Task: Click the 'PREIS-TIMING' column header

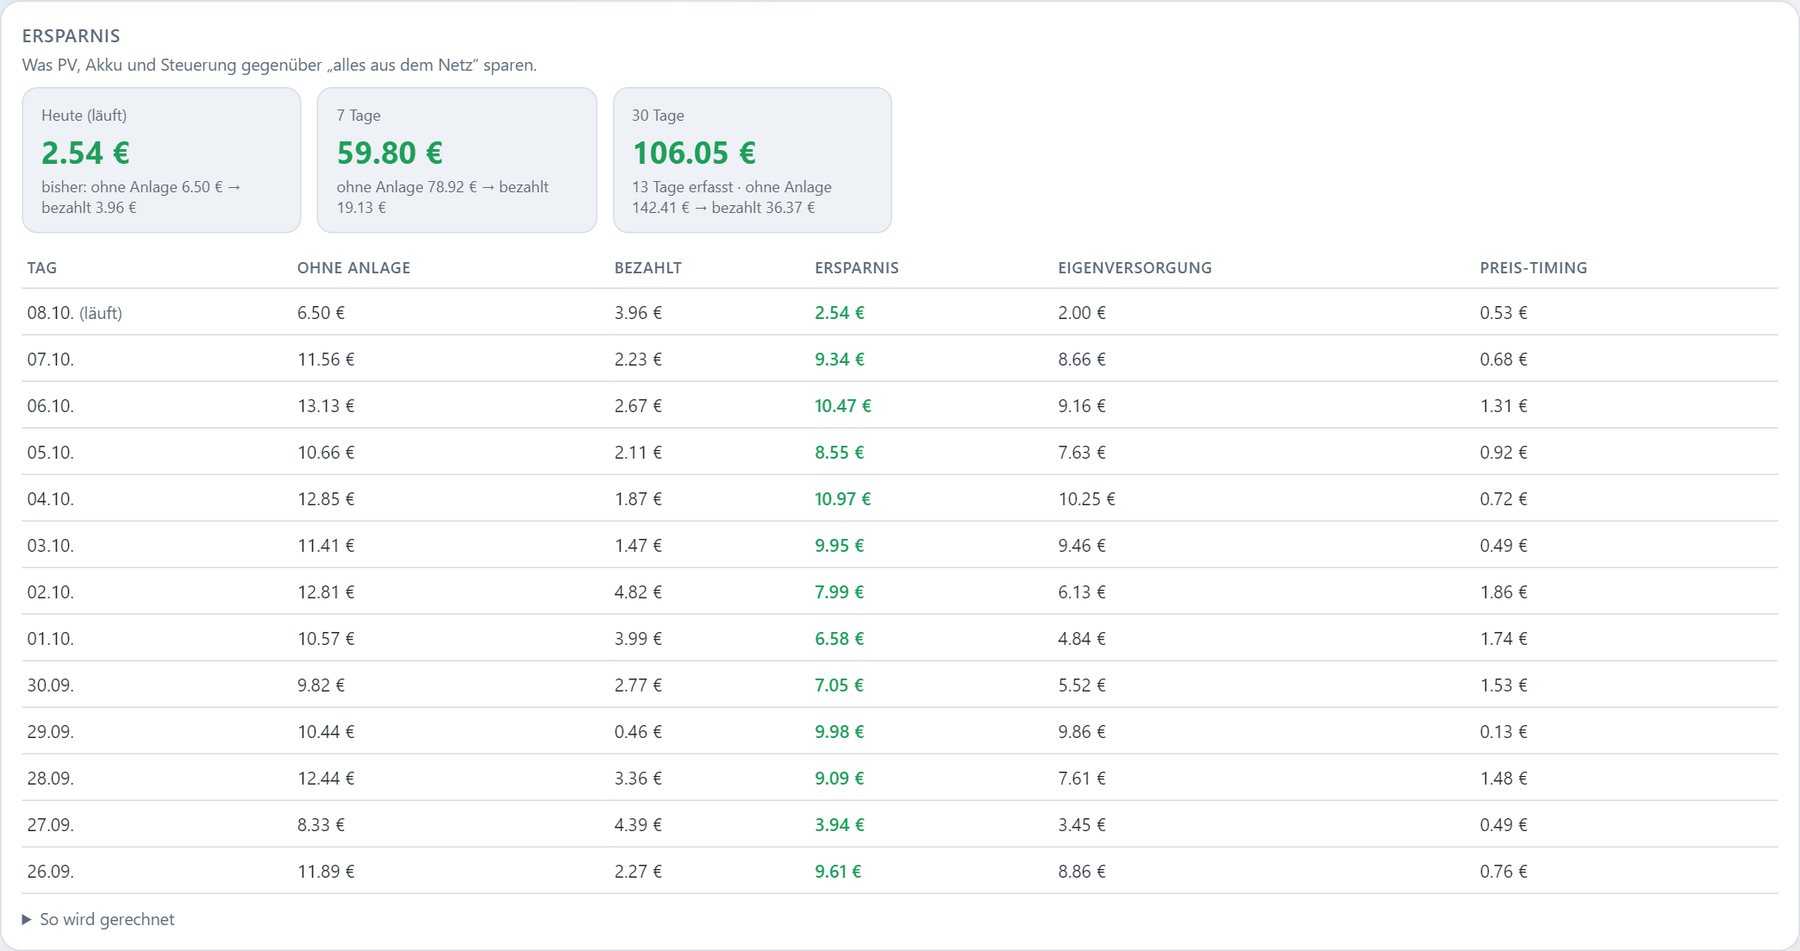Action: click(1534, 268)
